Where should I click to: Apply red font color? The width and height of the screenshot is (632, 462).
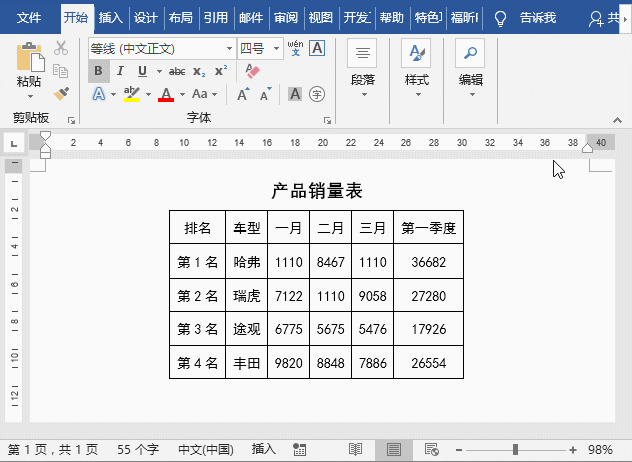[166, 94]
